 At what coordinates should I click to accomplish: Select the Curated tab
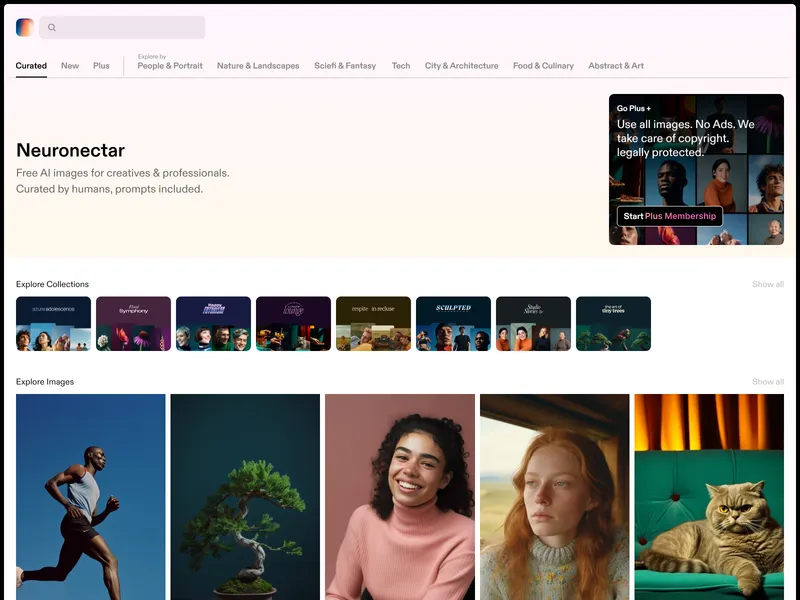[31, 66]
